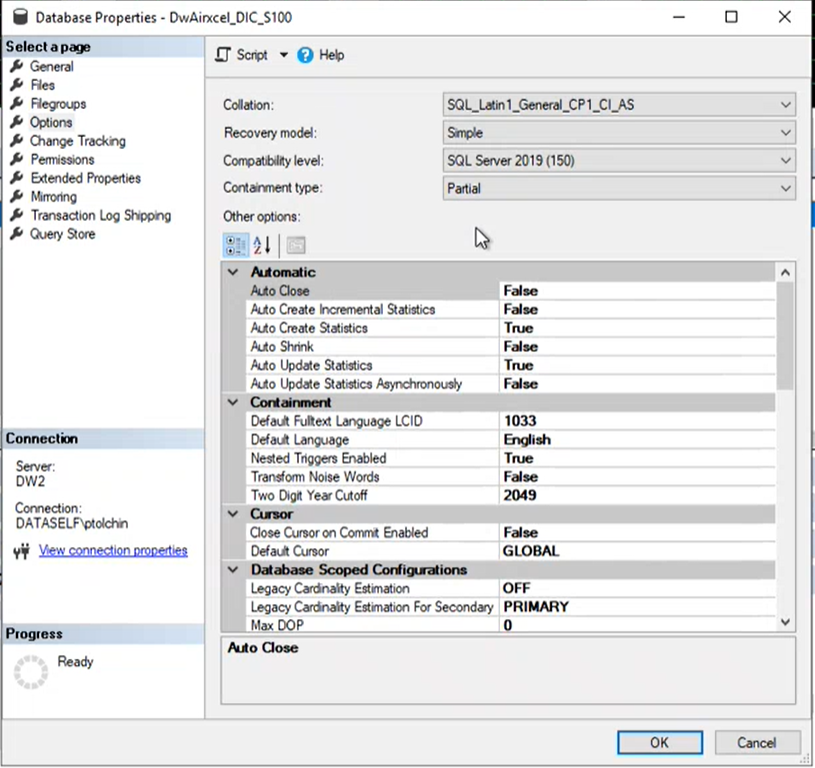Sort properties alphabetically

click(259, 245)
